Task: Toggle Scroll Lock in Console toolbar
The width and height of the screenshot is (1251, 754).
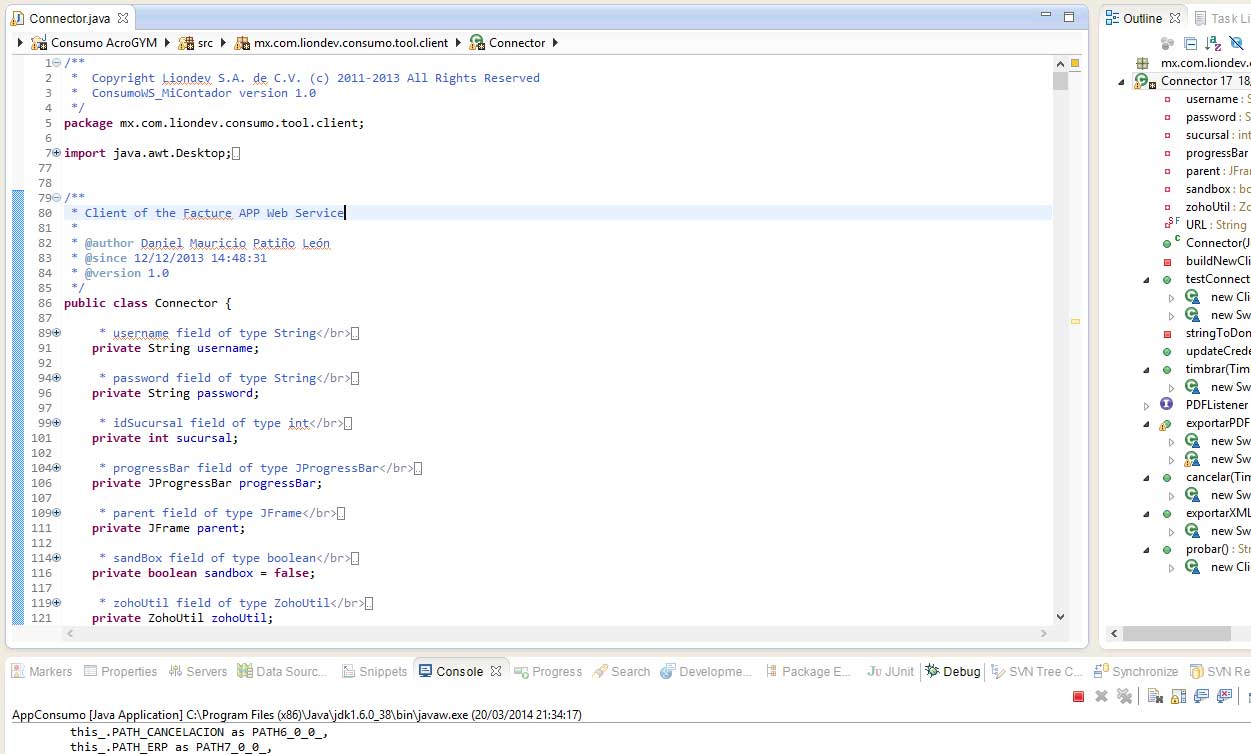Action: (1177, 696)
